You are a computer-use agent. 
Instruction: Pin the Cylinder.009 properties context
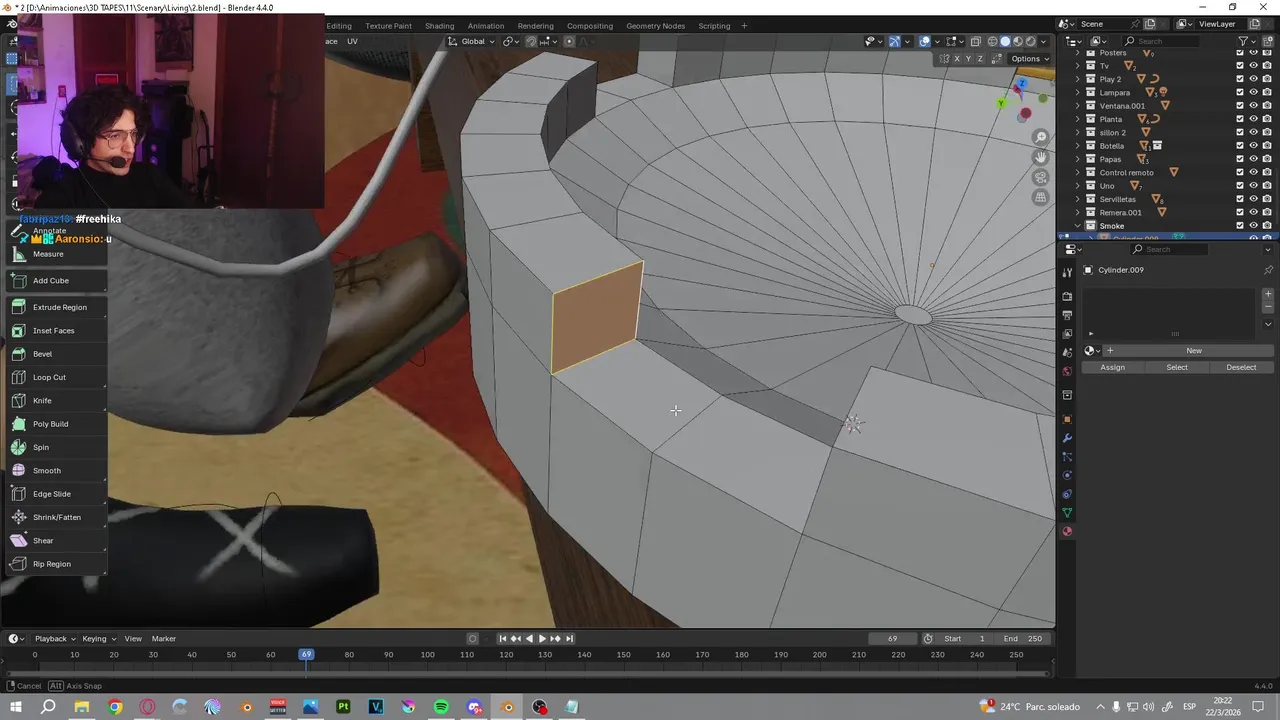[1268, 270]
